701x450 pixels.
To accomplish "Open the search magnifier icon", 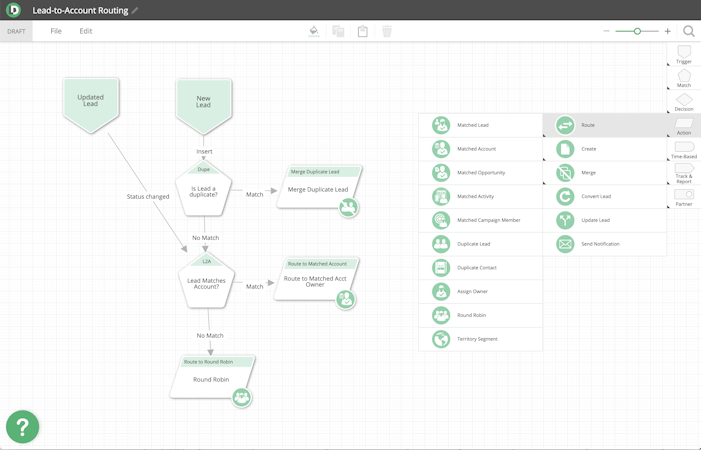I will [689, 31].
